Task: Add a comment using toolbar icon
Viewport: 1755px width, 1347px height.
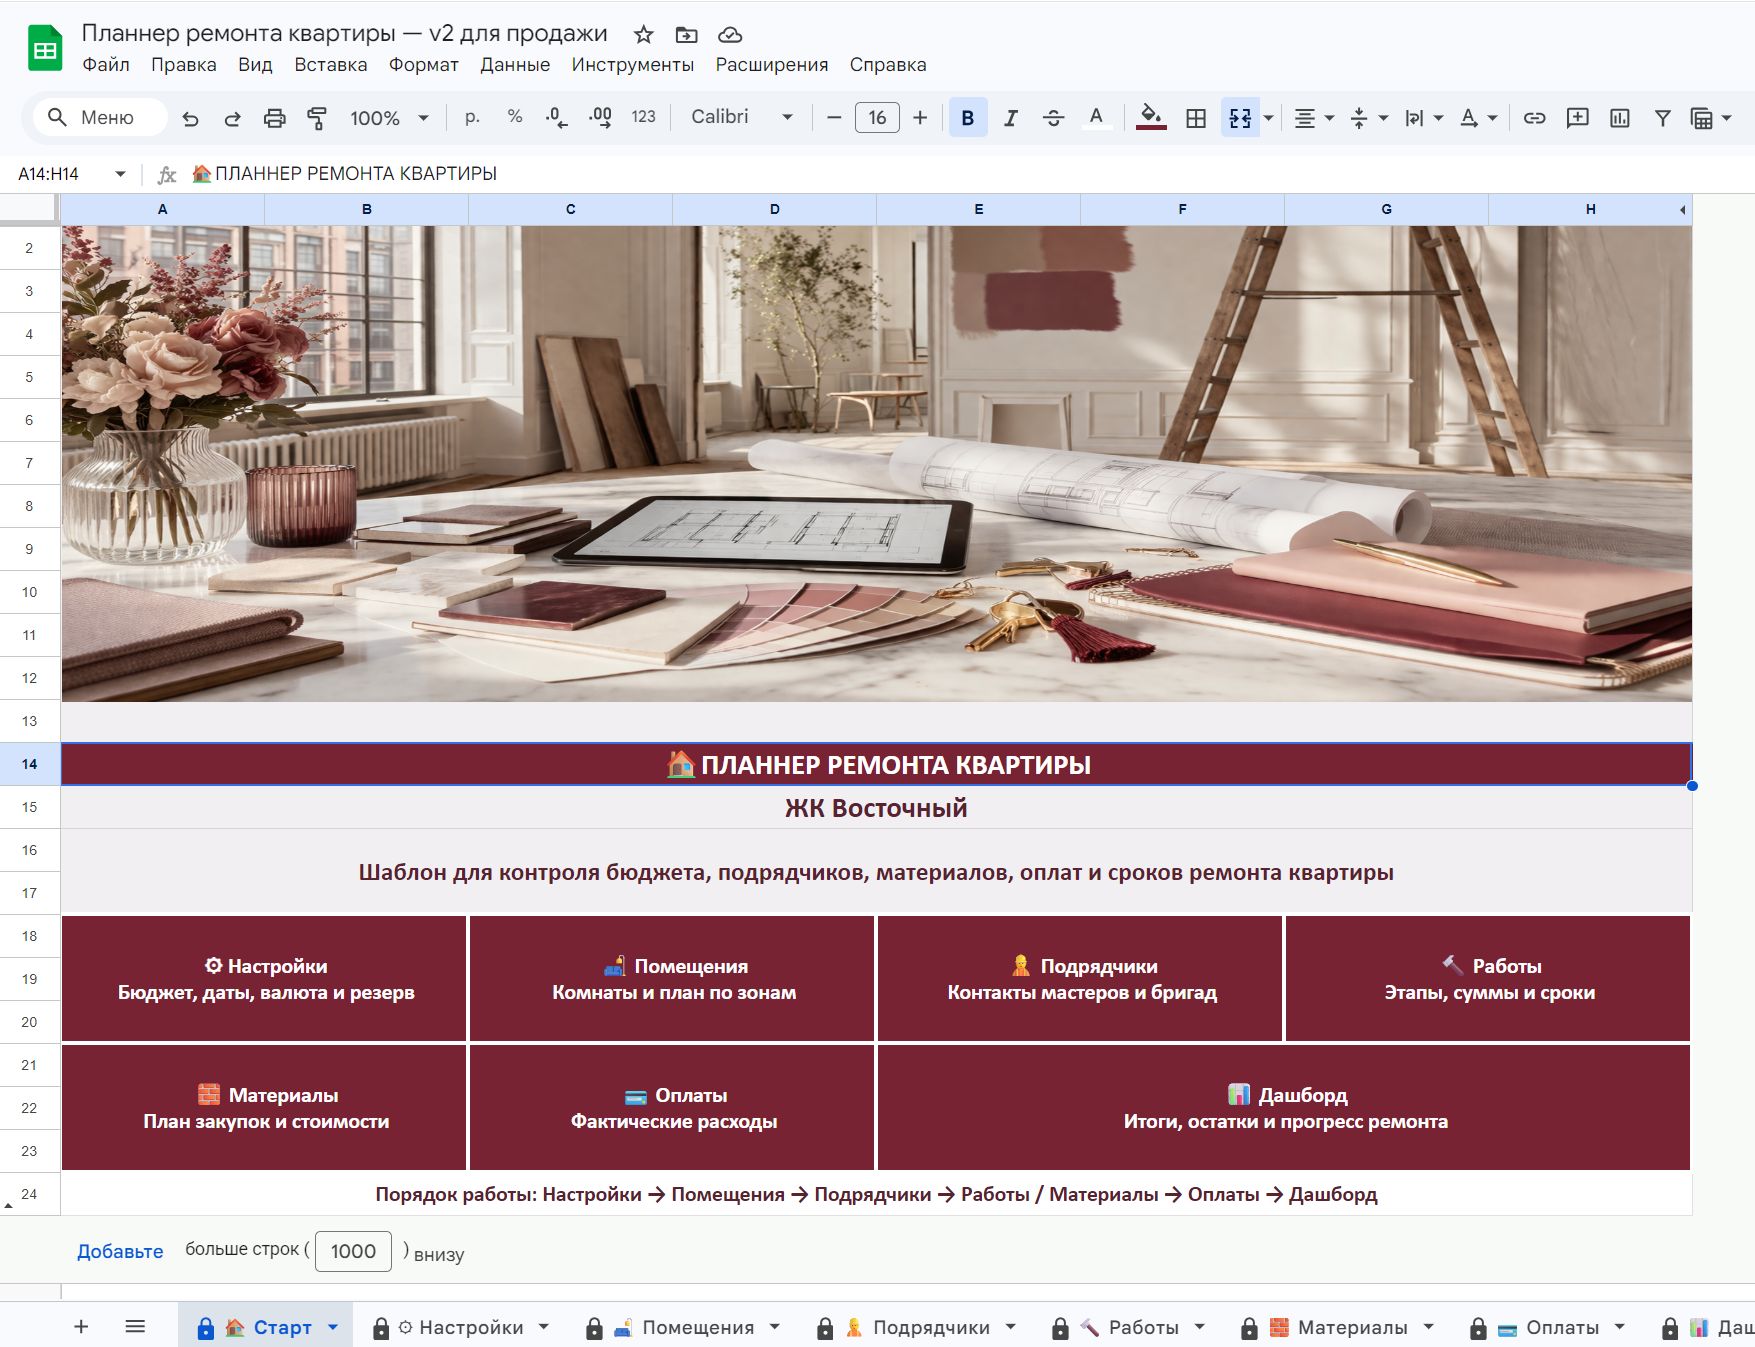Action: tap(1577, 118)
